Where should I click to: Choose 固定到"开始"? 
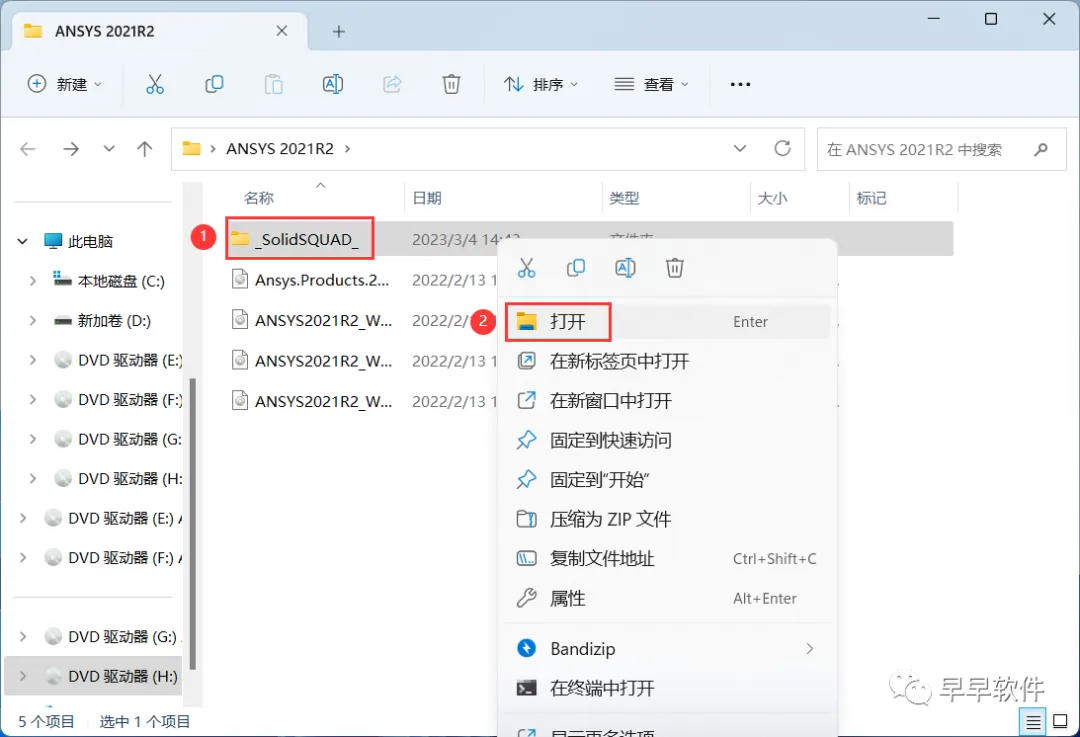[x=667, y=479]
